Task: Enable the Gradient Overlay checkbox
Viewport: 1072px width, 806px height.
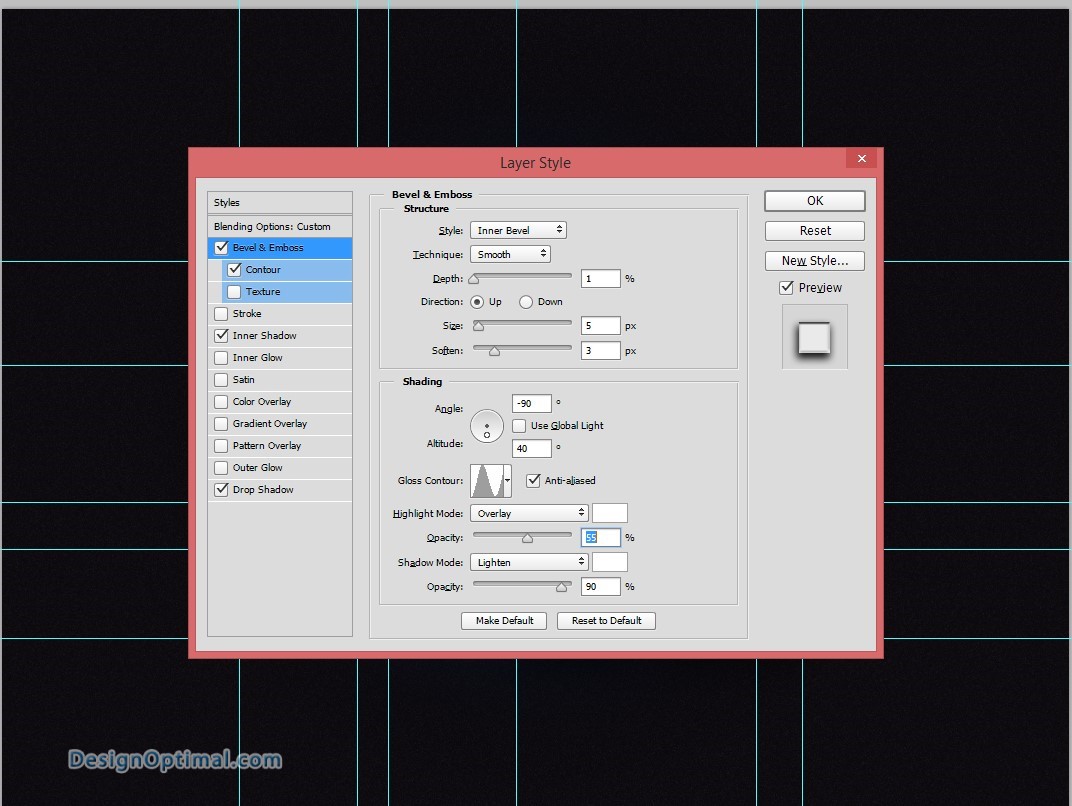Action: pyautogui.click(x=221, y=424)
